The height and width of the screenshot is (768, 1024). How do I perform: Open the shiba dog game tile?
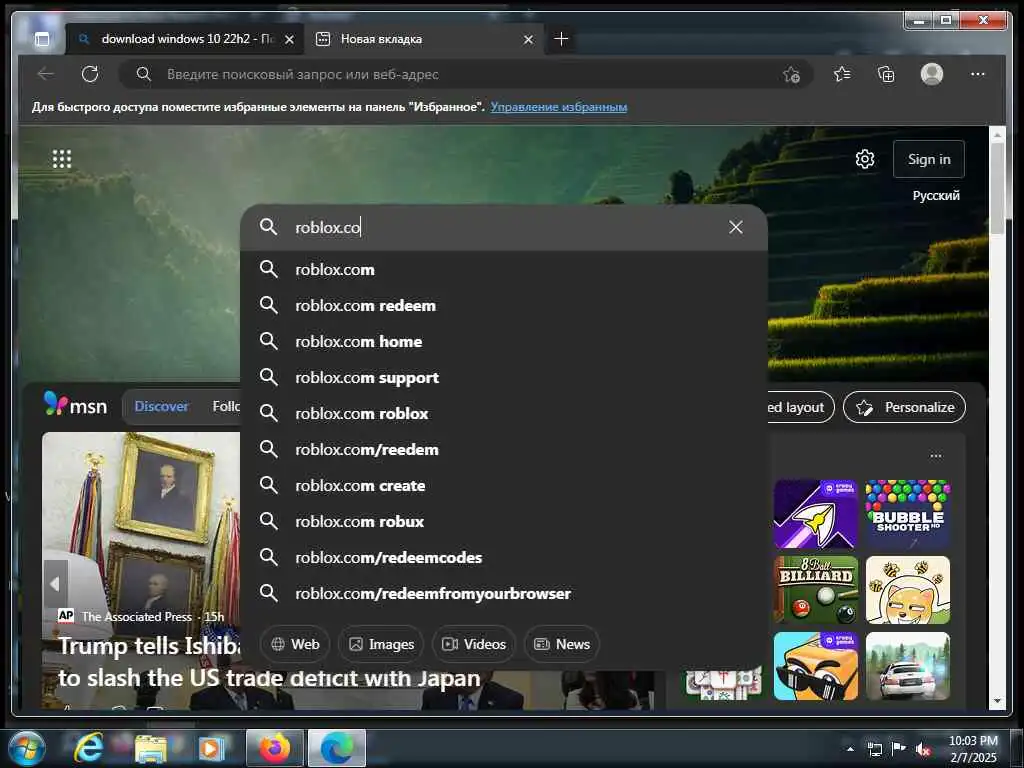point(908,590)
